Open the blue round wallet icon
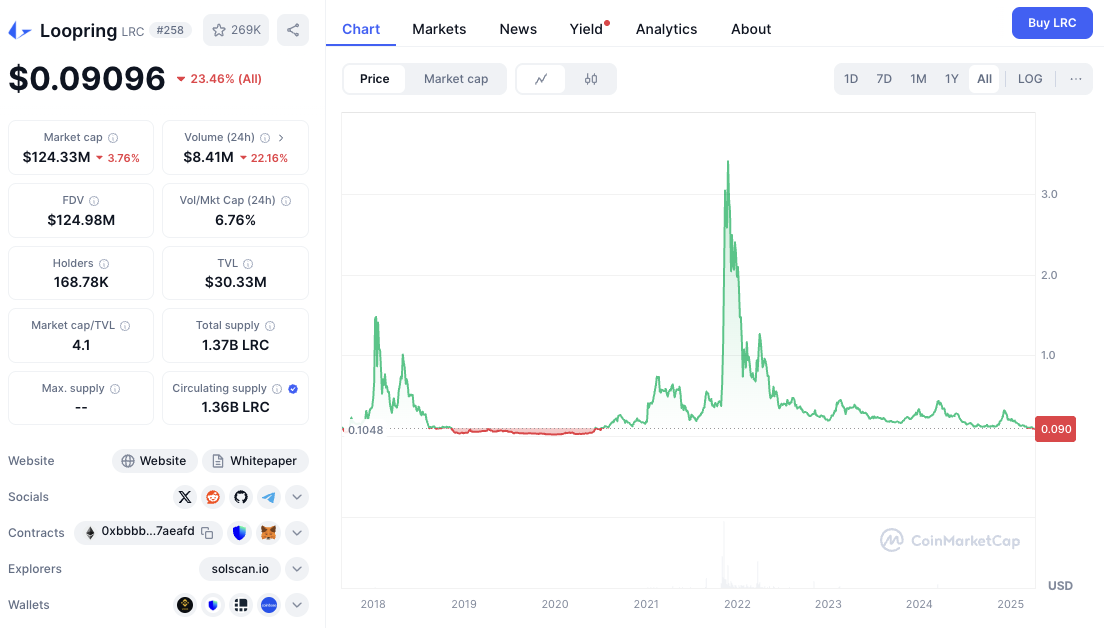Image resolution: width=1104 pixels, height=628 pixels. point(269,605)
